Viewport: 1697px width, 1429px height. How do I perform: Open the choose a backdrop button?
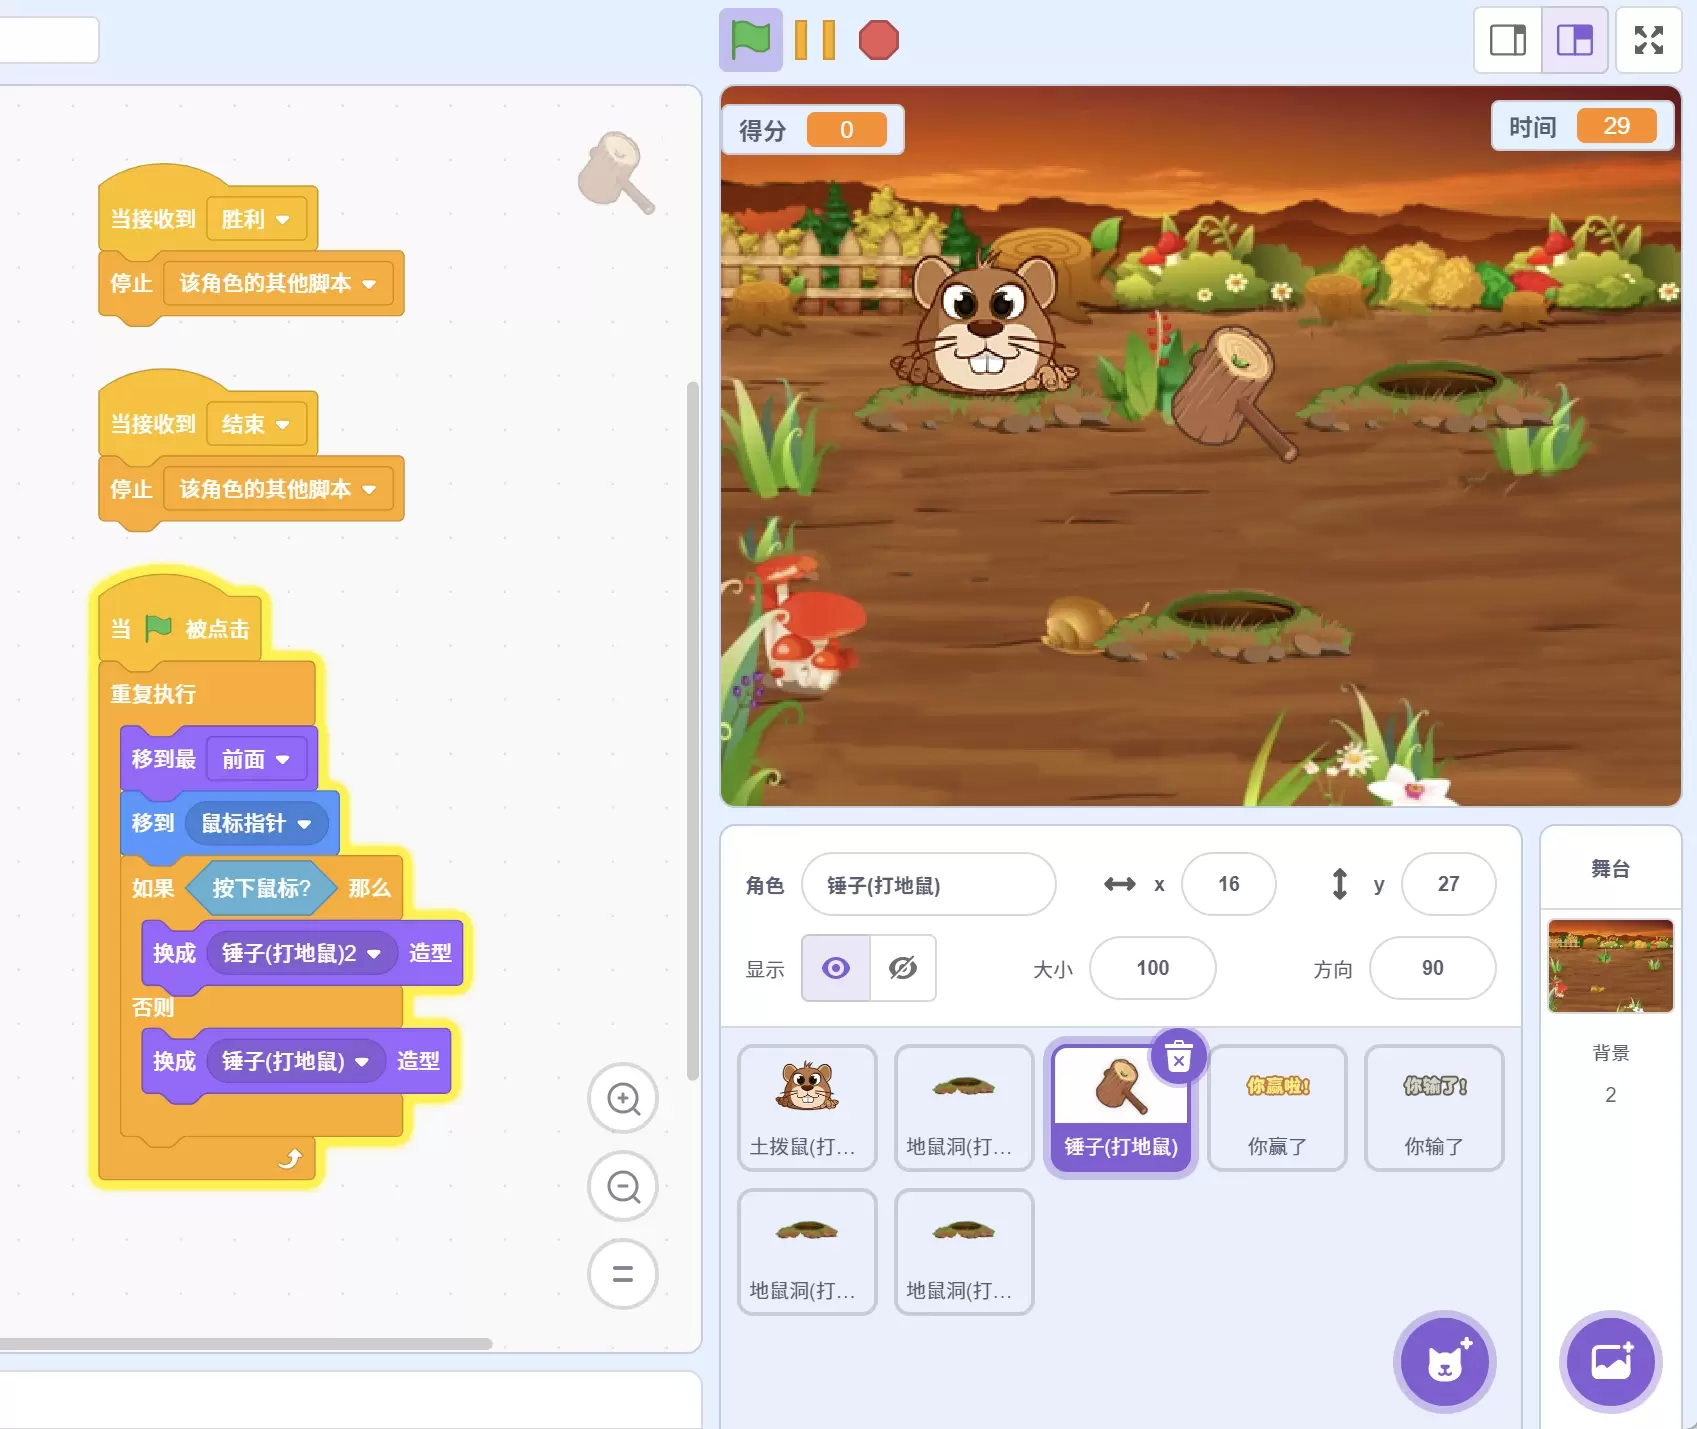point(1611,1362)
